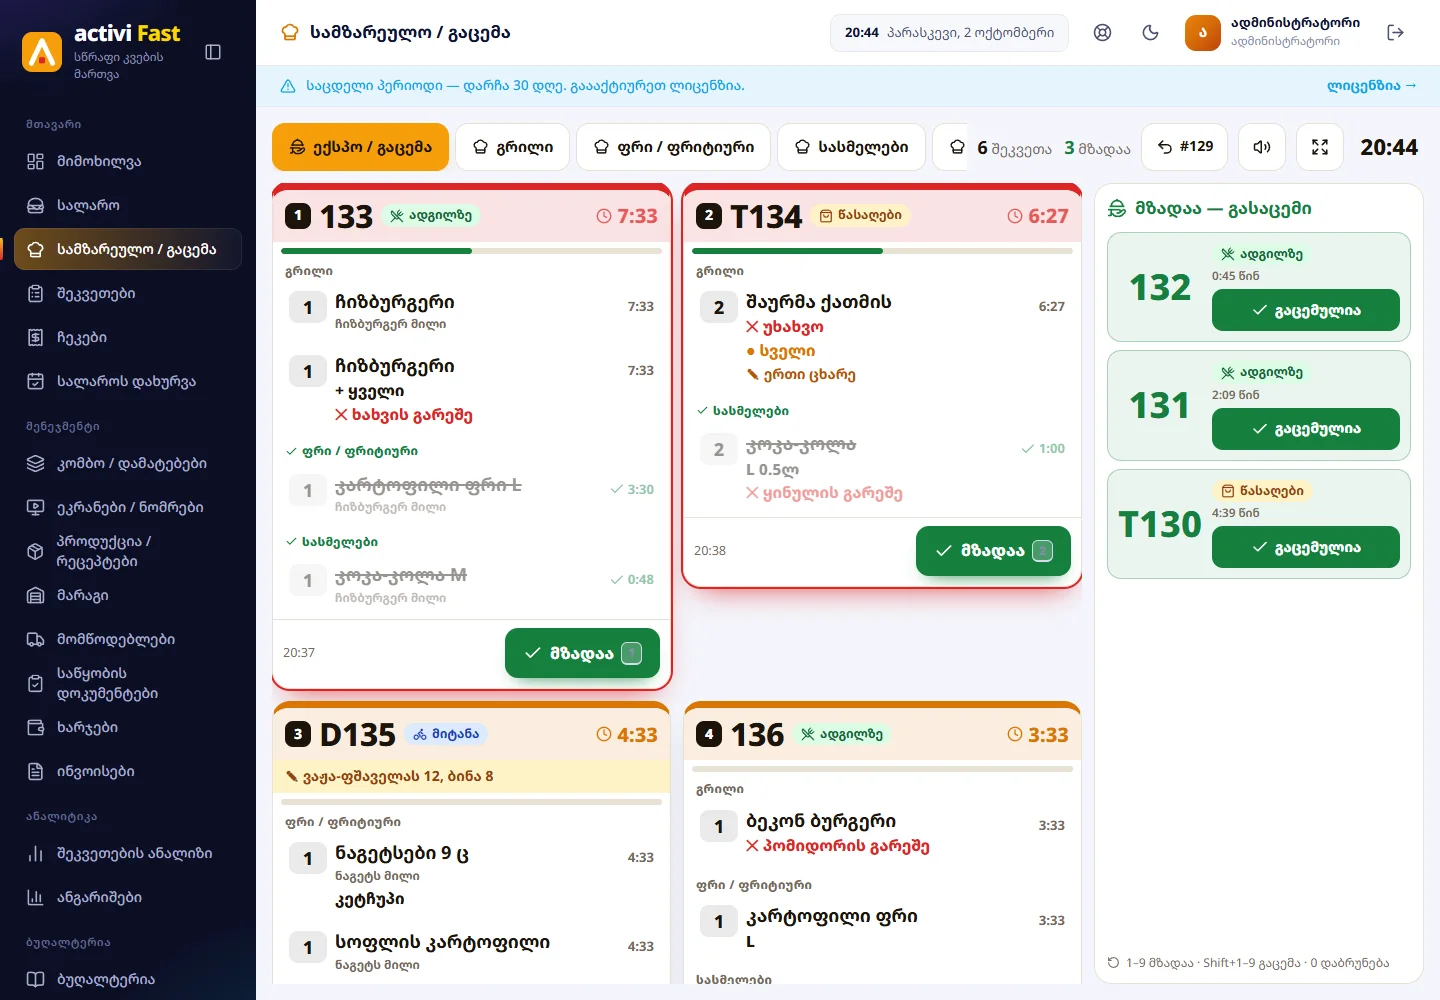
Task: Click the activi Fast logo
Action: pyautogui.click(x=42, y=52)
